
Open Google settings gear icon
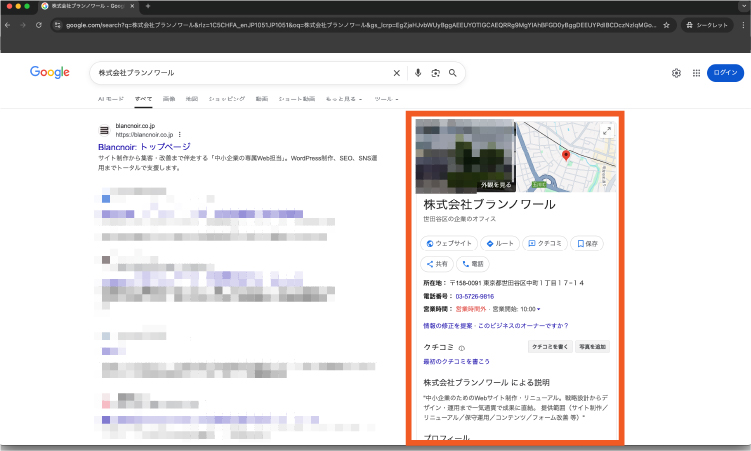pos(676,73)
